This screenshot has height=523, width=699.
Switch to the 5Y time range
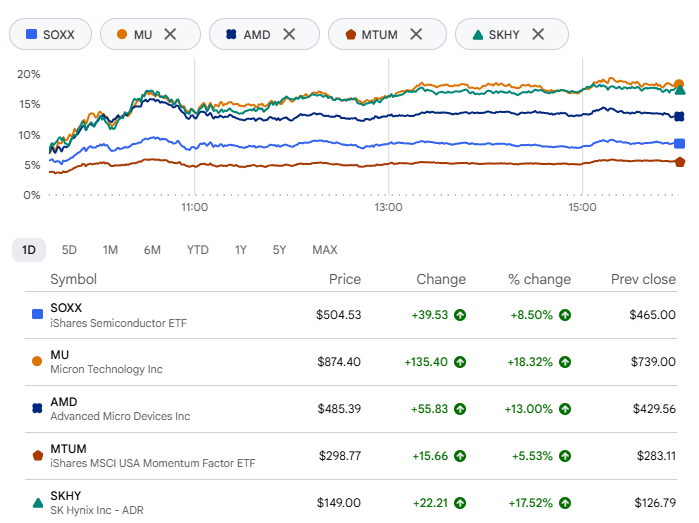(280, 250)
